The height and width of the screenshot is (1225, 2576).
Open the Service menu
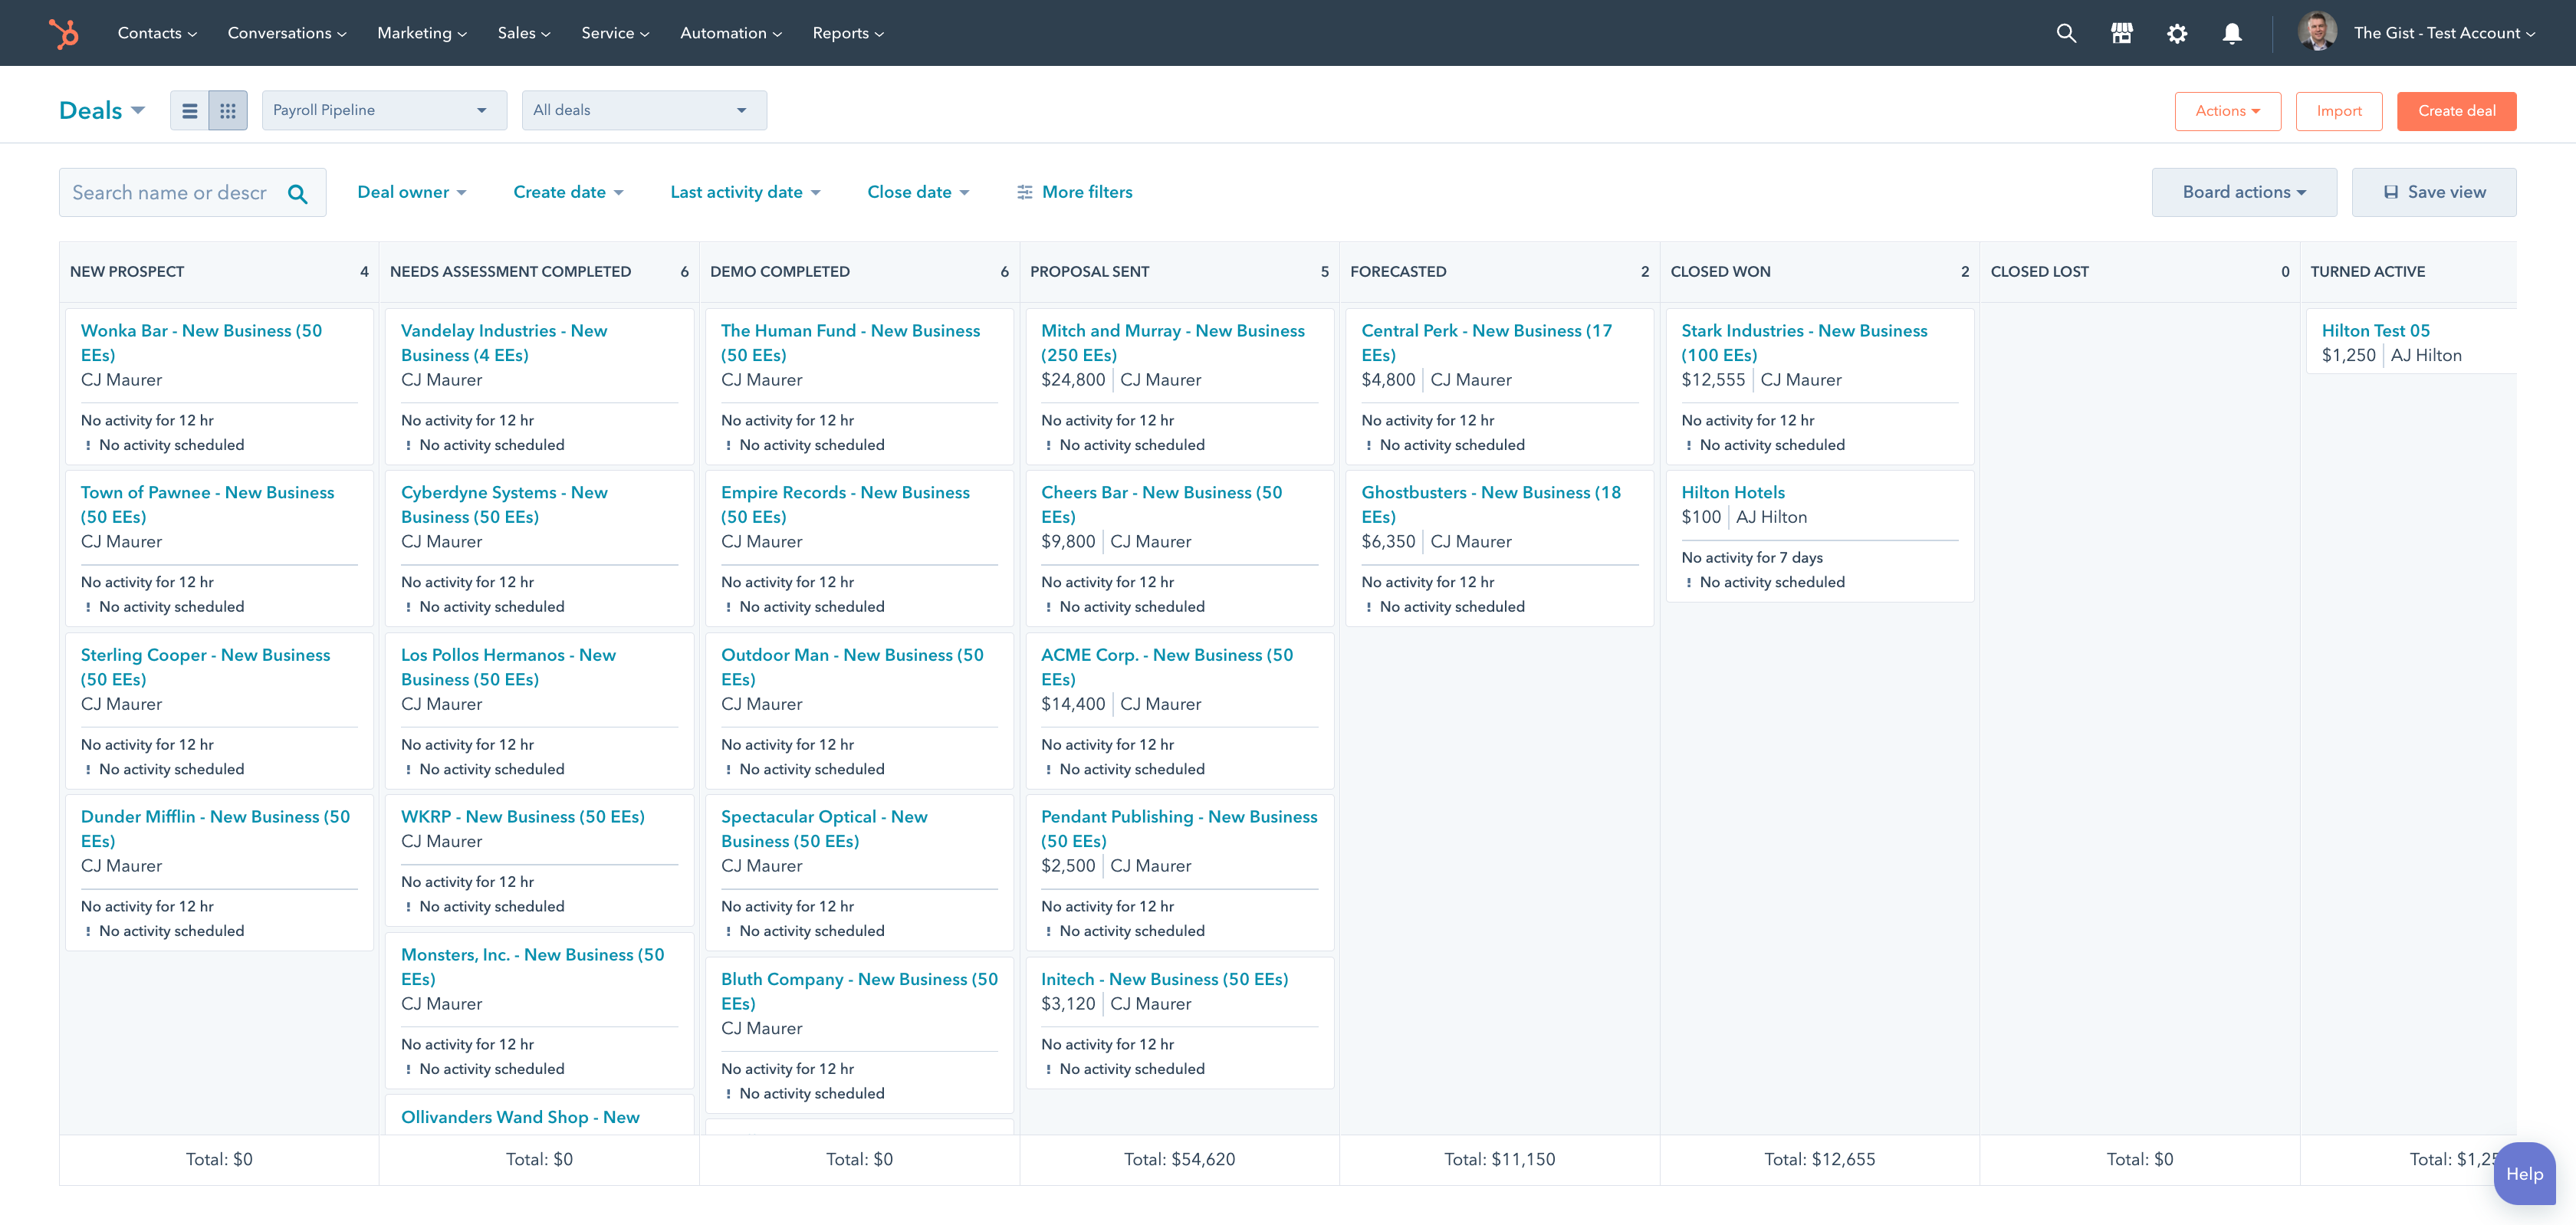tap(615, 33)
